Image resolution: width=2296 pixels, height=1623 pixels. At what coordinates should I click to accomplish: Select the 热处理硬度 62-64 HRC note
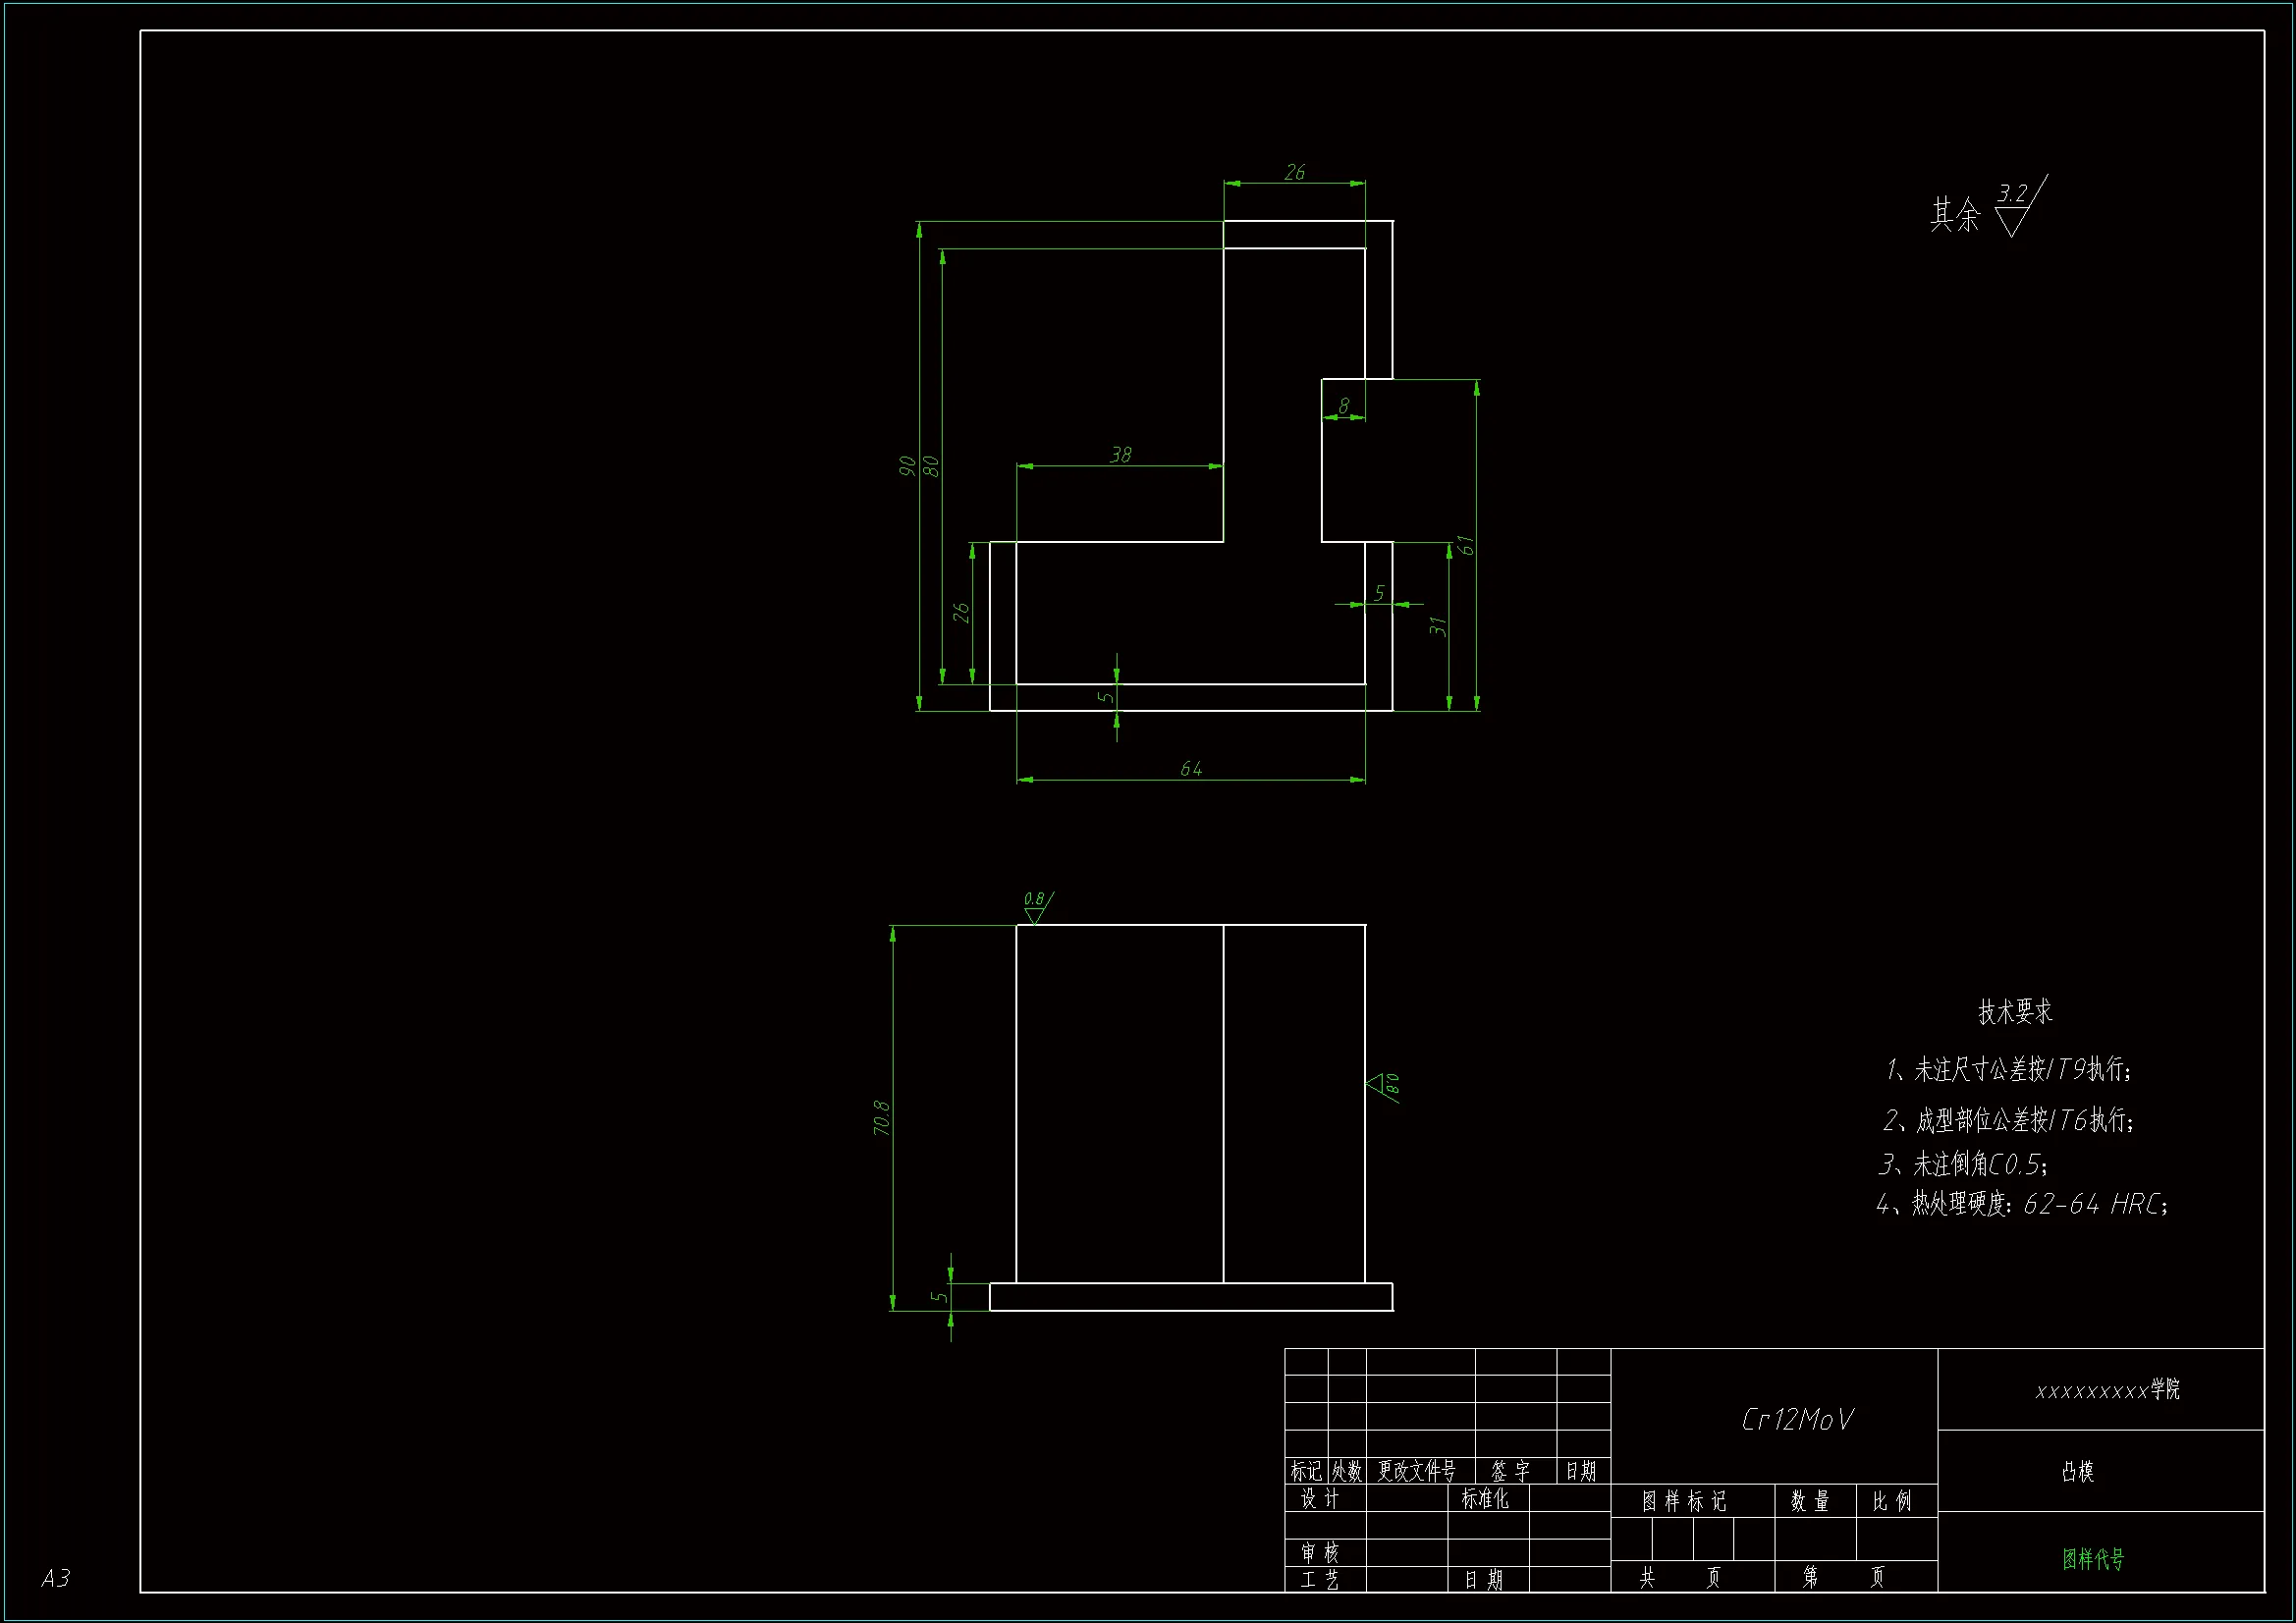point(2020,1203)
